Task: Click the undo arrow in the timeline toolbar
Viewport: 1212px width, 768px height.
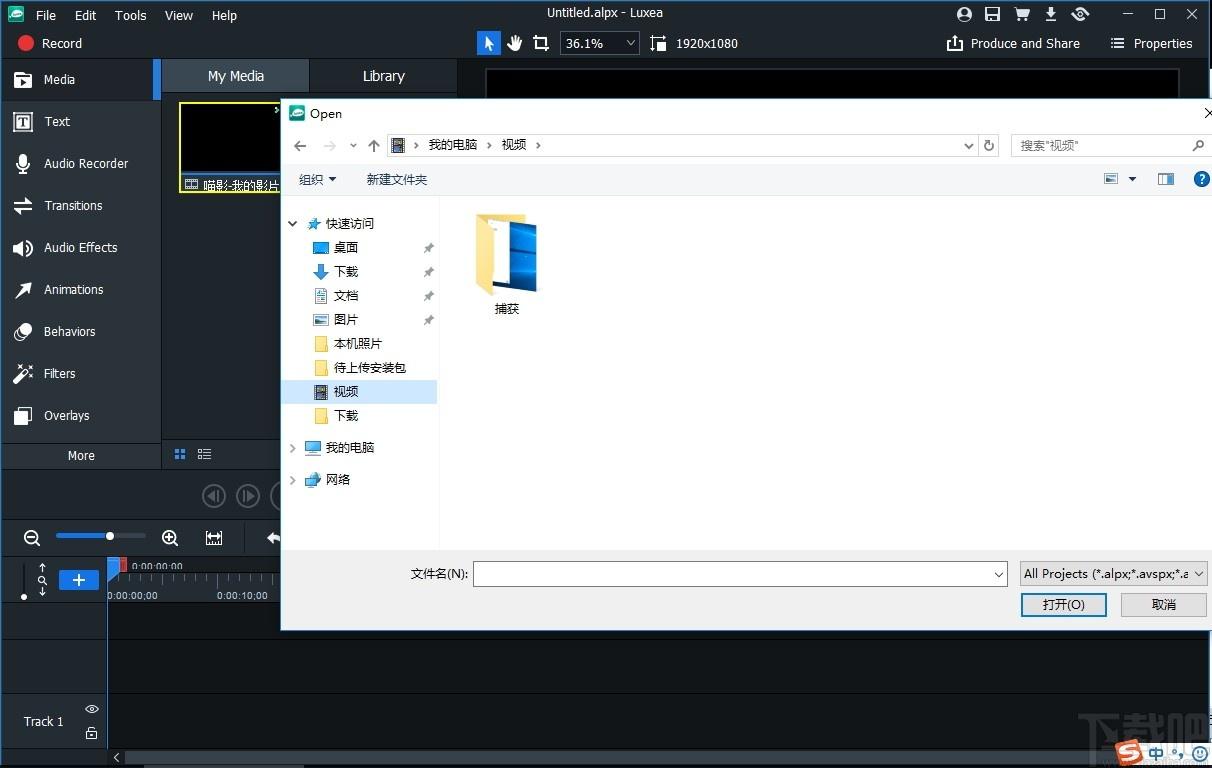Action: click(x=273, y=538)
